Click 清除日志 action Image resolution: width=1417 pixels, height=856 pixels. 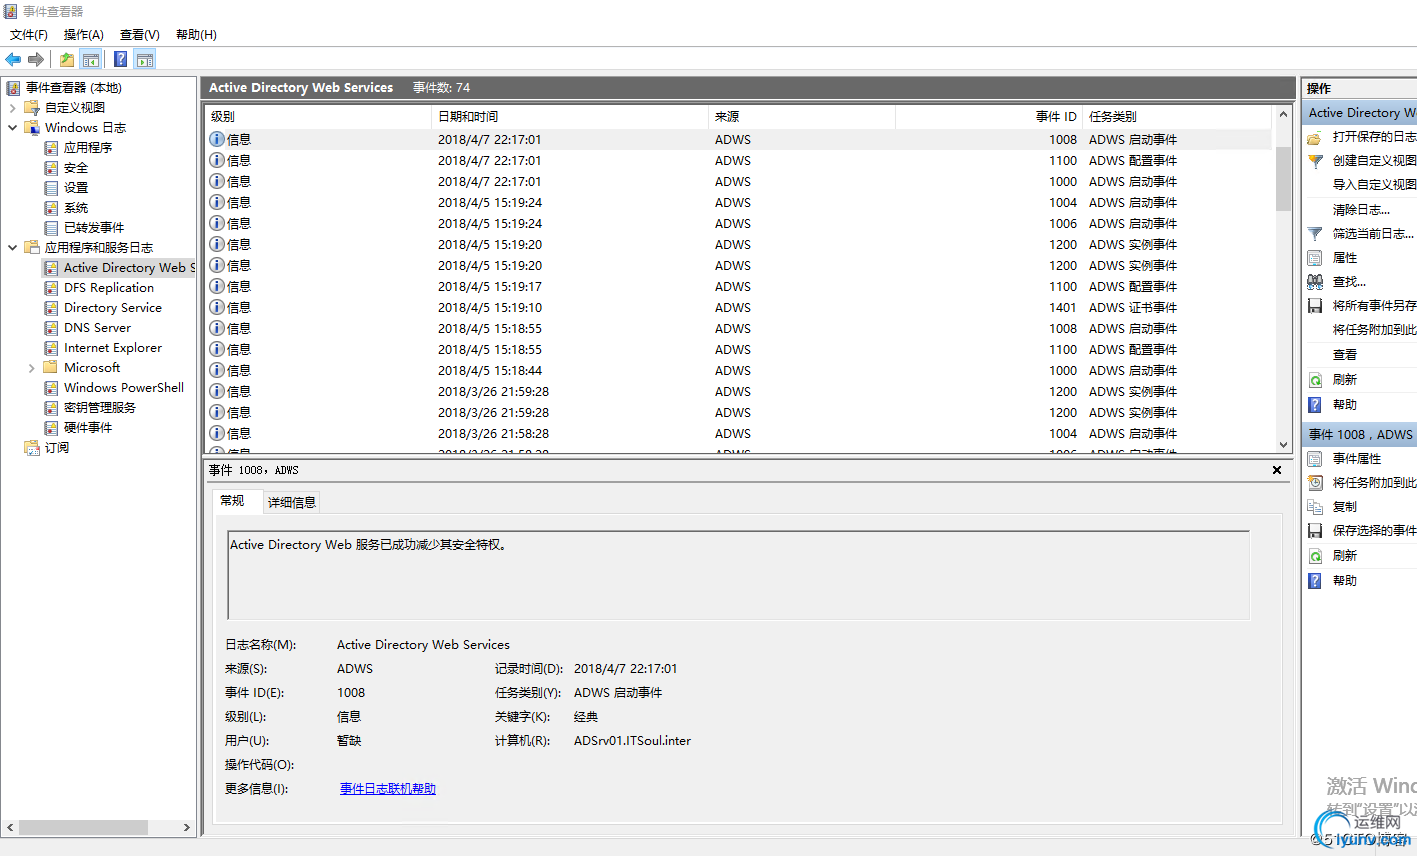click(x=1361, y=209)
